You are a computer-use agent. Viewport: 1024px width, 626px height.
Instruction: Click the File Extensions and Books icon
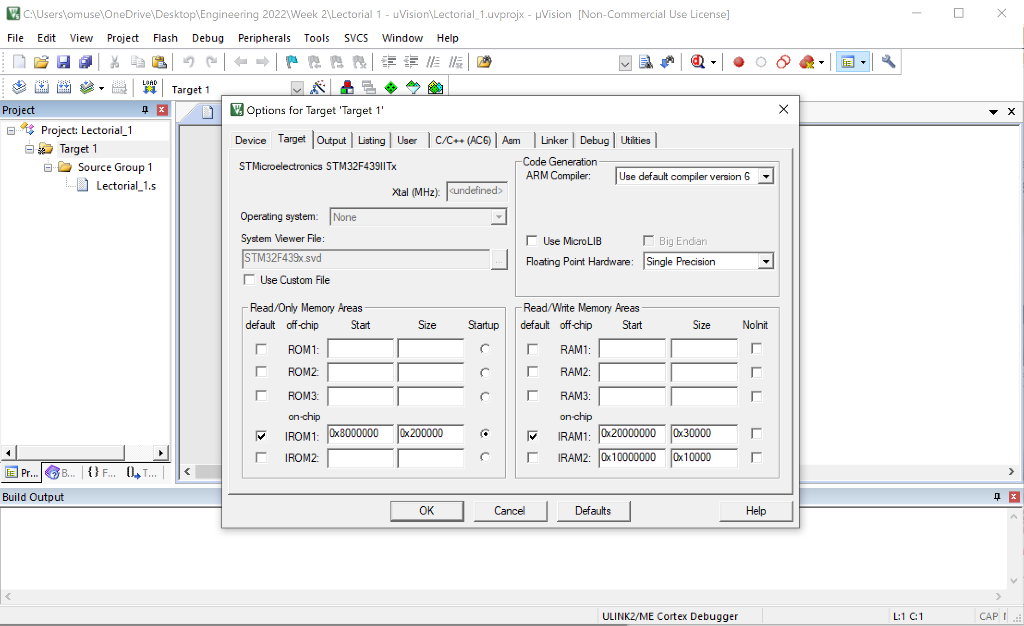(x=347, y=87)
